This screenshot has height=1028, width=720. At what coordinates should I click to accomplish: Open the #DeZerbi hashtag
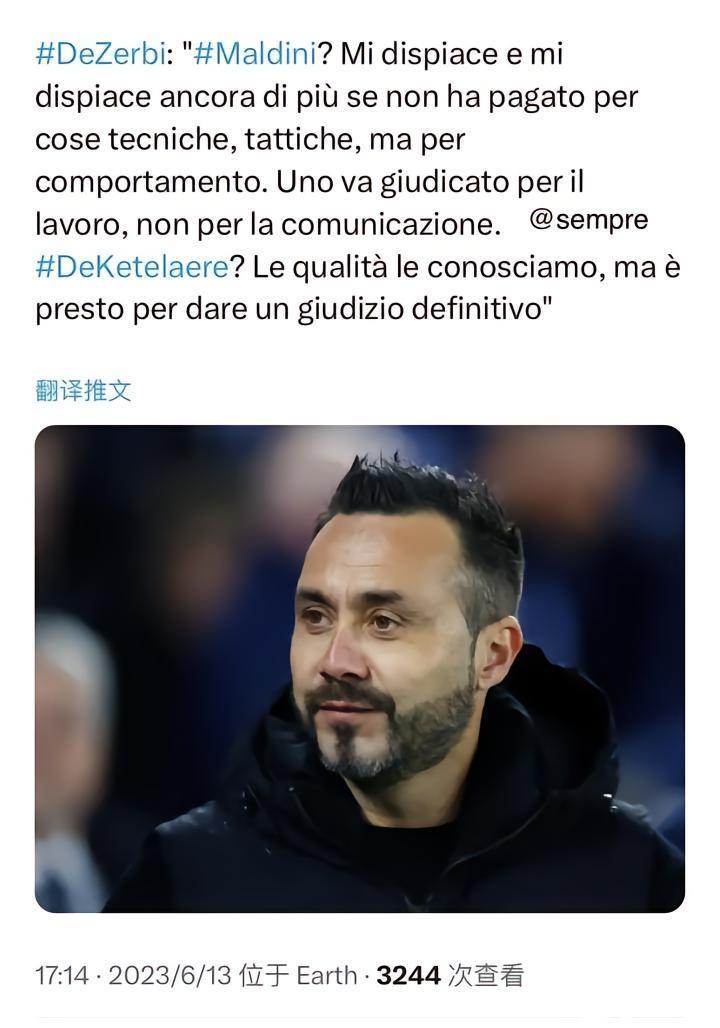point(100,54)
